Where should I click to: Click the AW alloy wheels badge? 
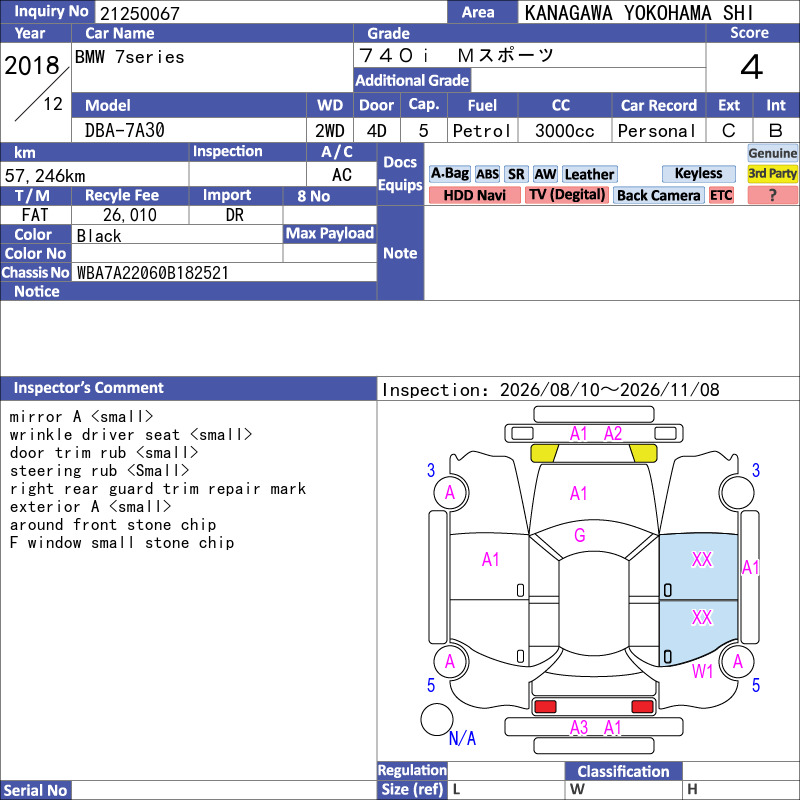pyautogui.click(x=545, y=174)
